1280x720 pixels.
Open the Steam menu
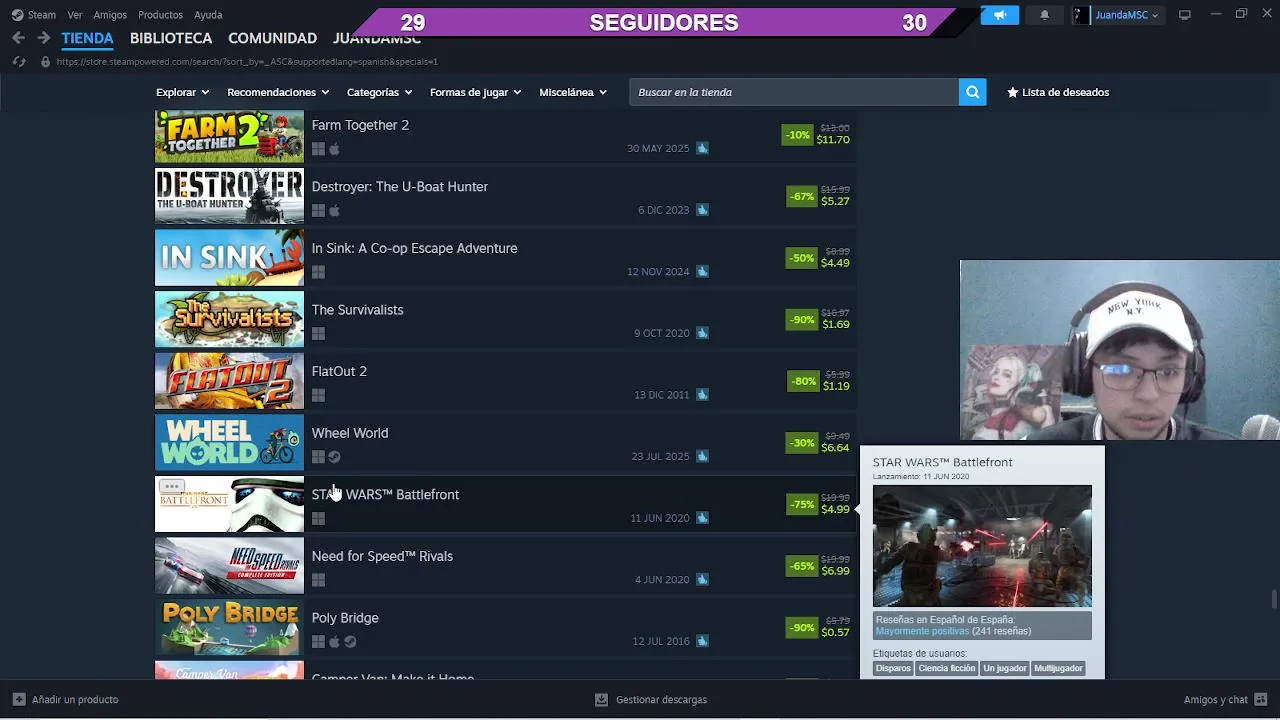[42, 15]
